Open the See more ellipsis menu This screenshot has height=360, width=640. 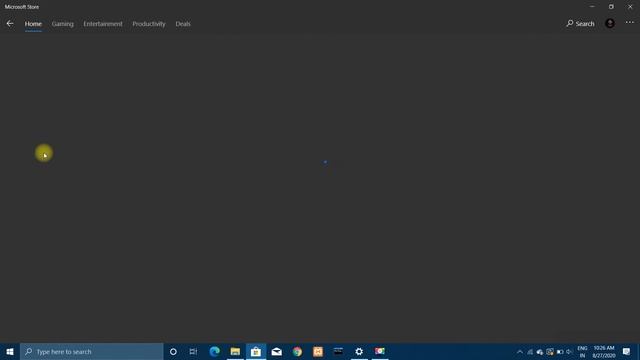[629, 23]
